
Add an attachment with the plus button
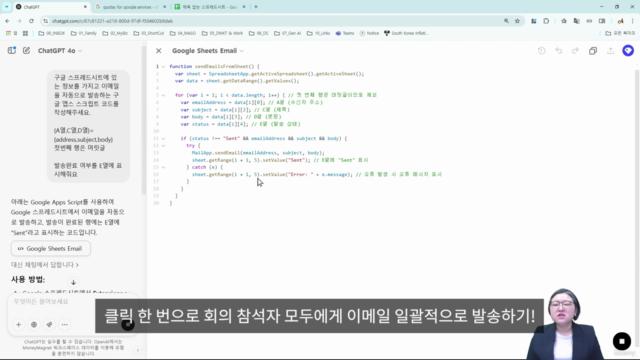tap(18, 324)
